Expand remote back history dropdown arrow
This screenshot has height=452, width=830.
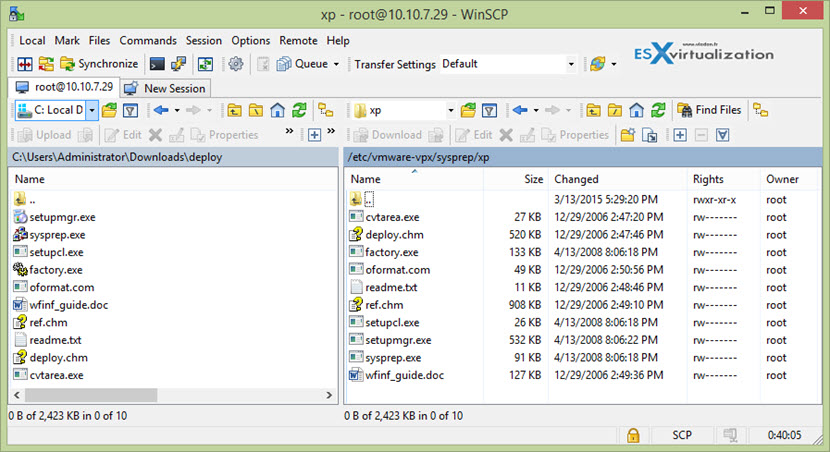tap(536, 110)
